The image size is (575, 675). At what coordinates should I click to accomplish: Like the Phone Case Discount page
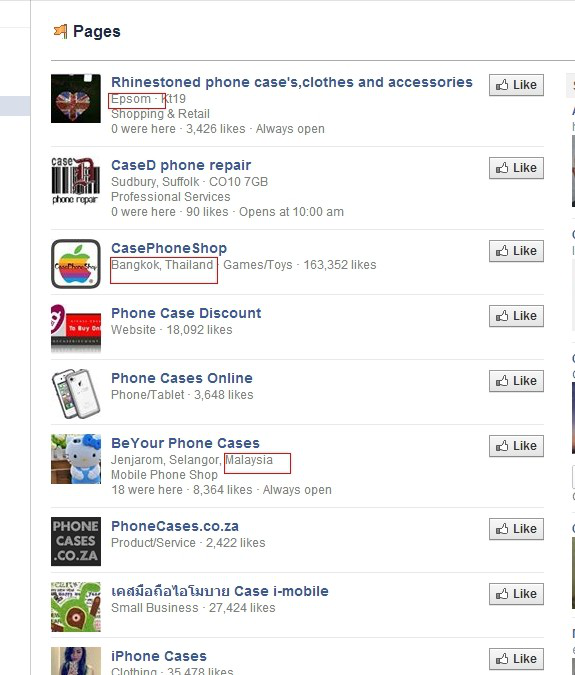(516, 316)
